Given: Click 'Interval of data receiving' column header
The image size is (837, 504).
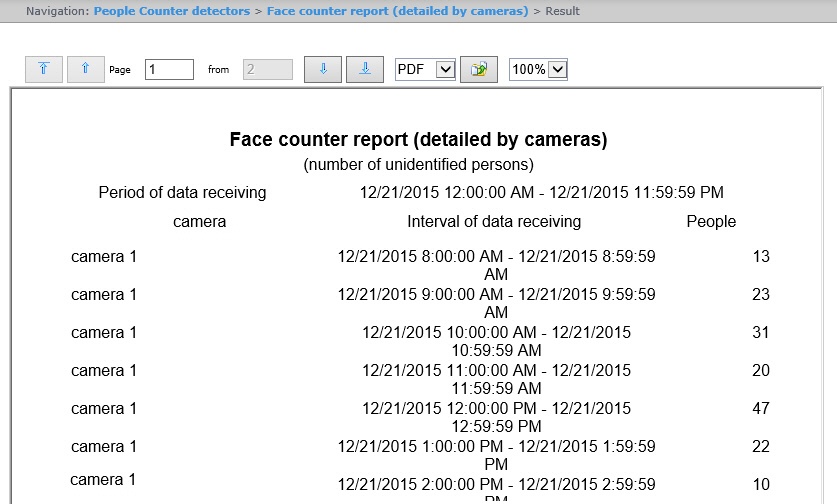Looking at the screenshot, I should pos(494,221).
